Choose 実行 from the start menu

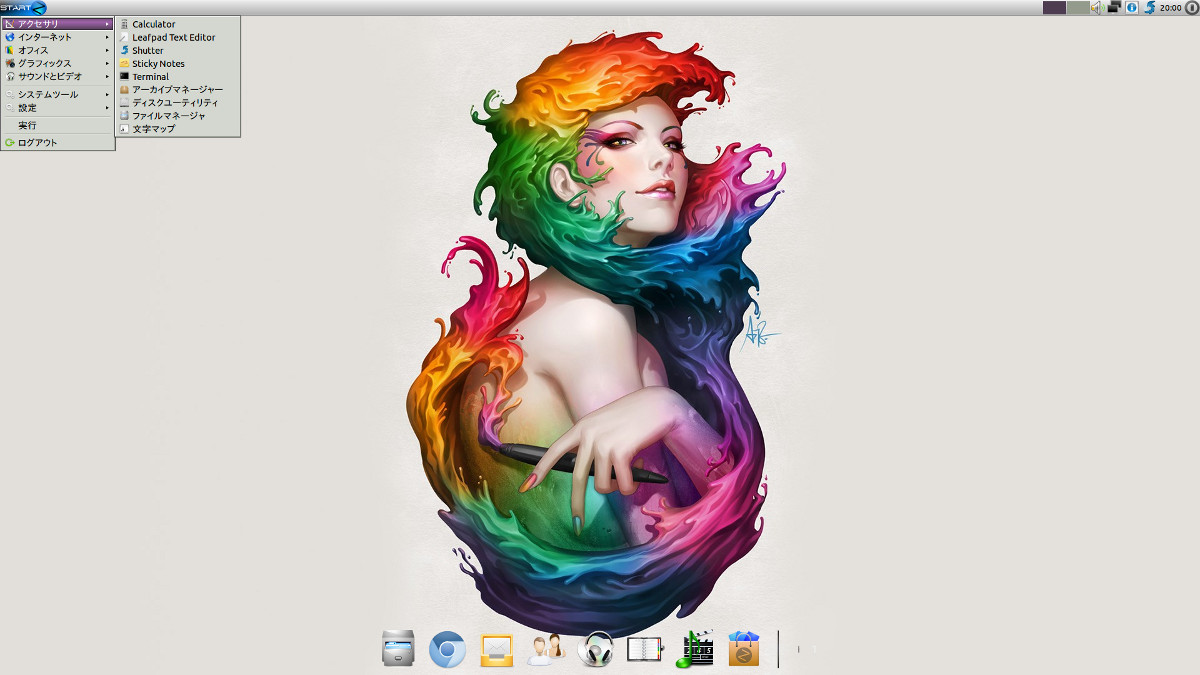coord(57,126)
